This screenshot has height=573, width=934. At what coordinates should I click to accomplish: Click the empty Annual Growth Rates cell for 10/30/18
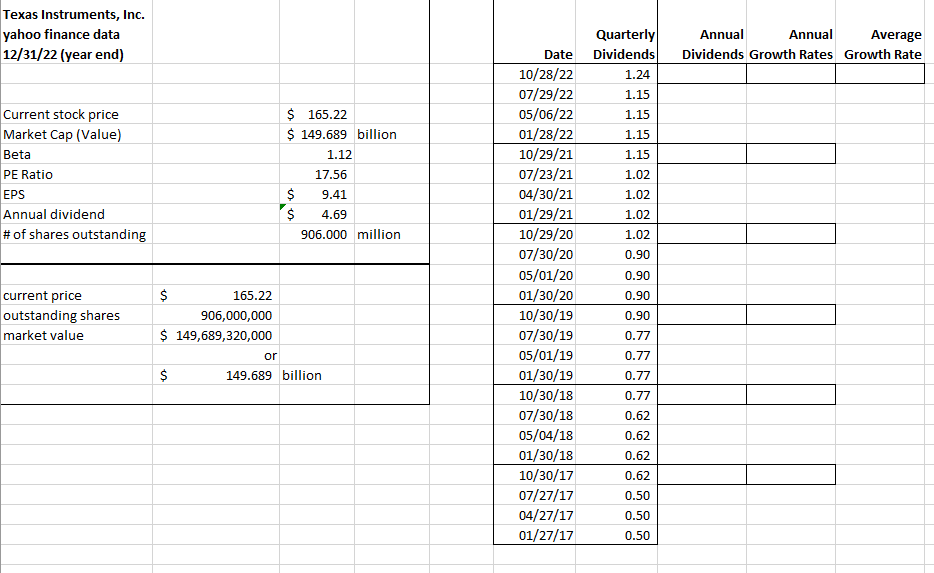point(791,396)
